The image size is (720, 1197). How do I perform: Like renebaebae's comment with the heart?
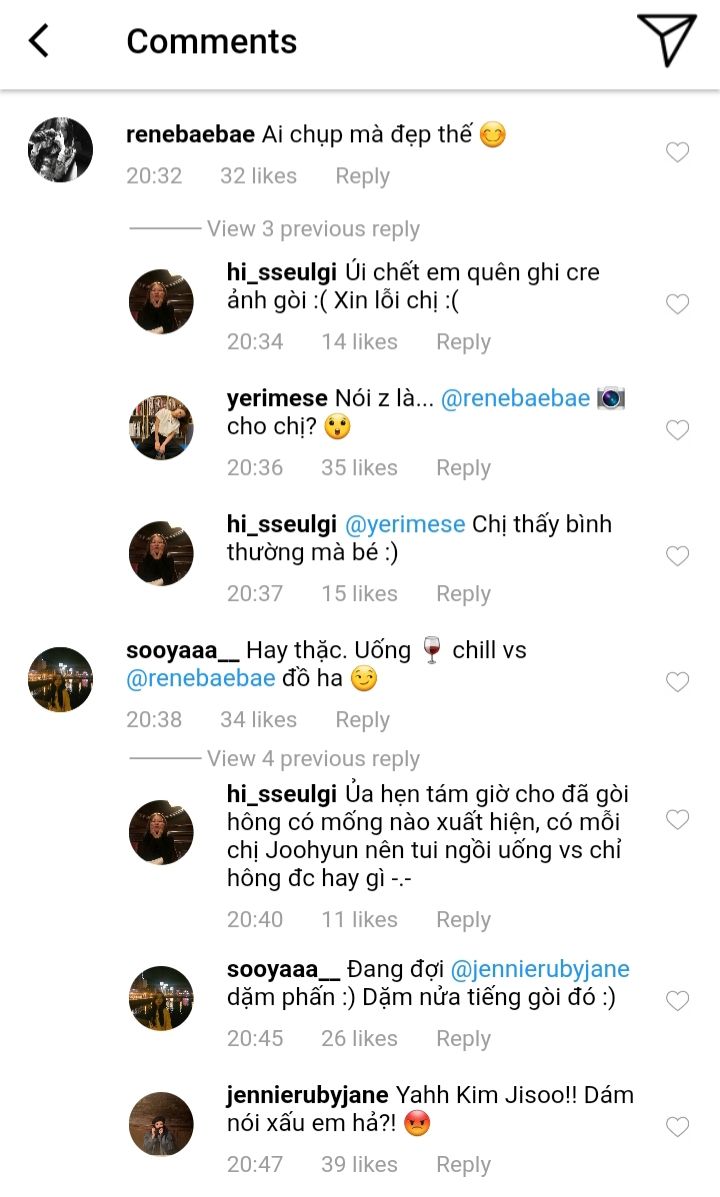678,152
